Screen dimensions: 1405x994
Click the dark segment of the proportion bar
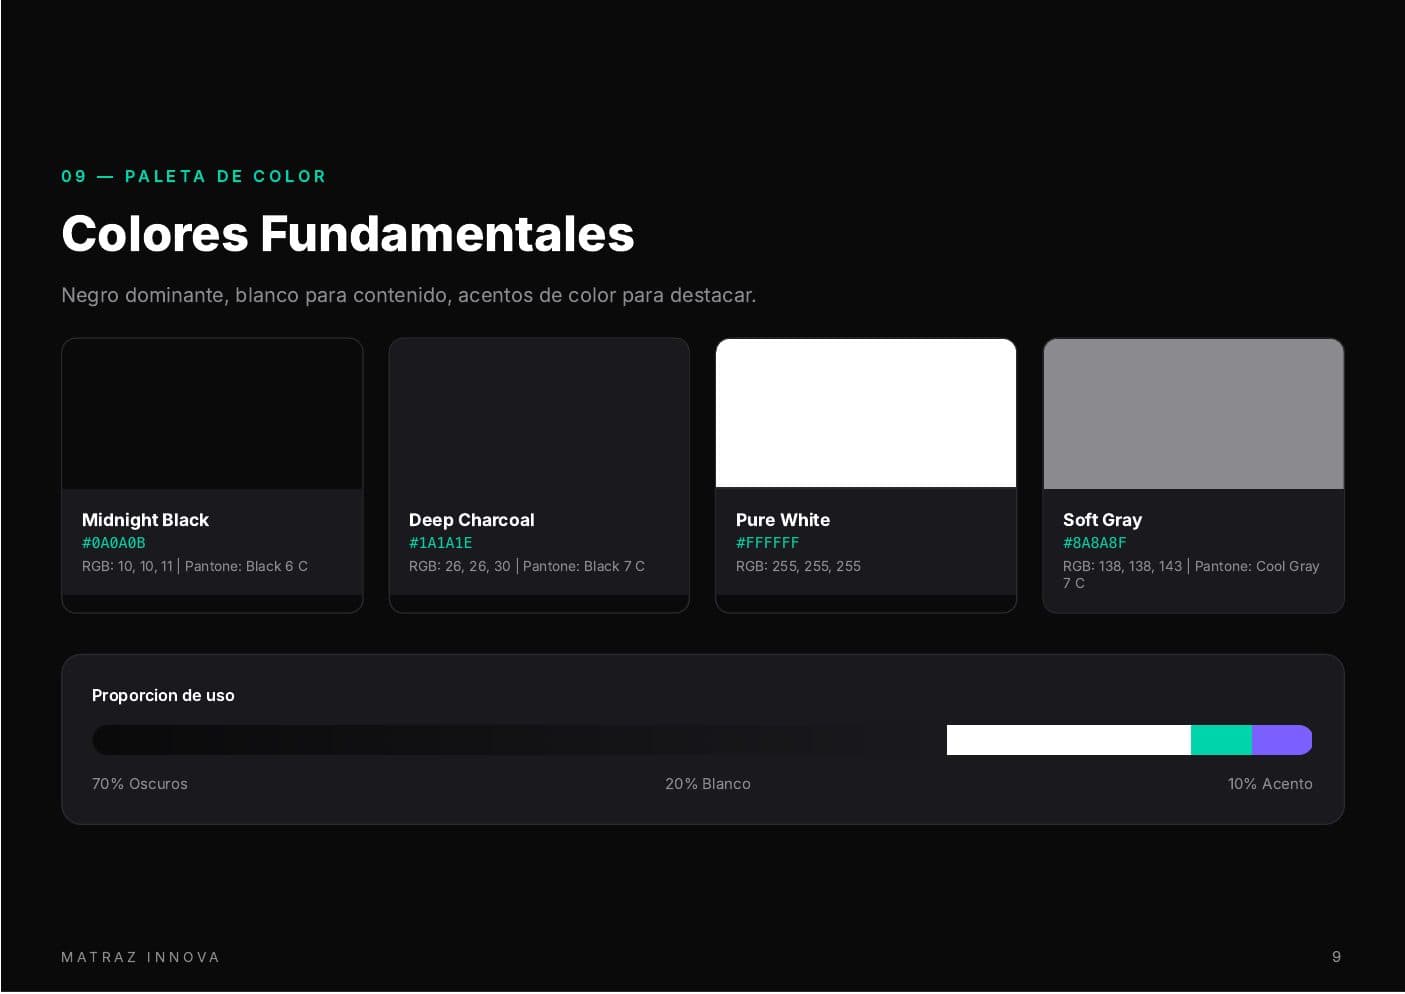pyautogui.click(x=518, y=740)
